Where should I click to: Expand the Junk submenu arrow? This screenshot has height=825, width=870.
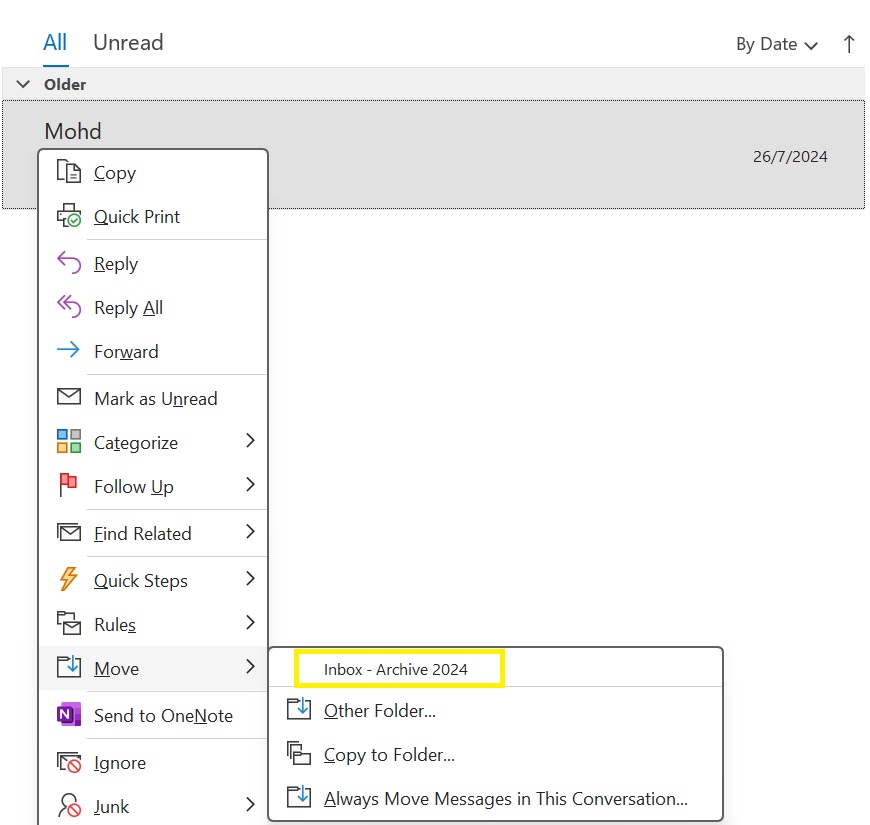pyautogui.click(x=250, y=804)
